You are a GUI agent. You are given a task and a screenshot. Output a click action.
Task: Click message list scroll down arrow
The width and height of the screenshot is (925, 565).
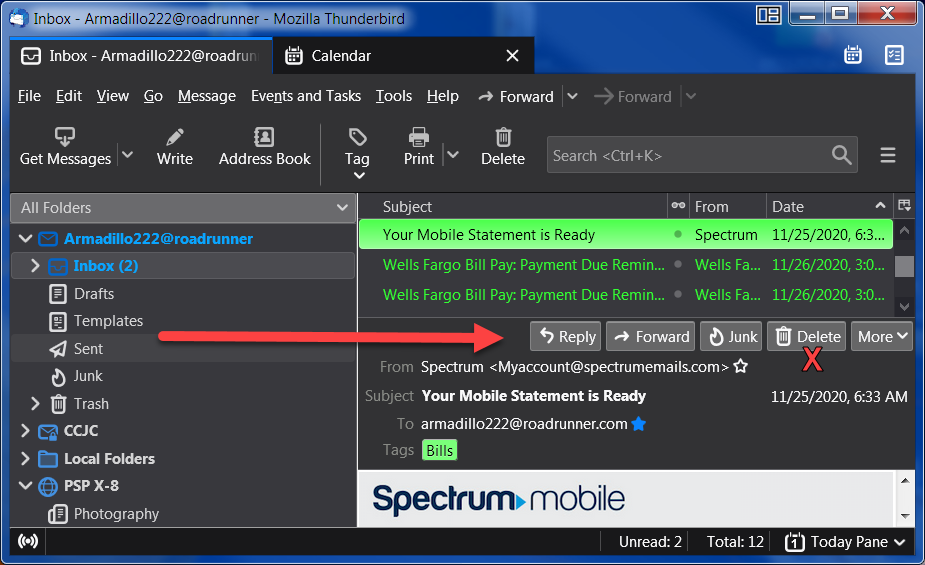tap(904, 306)
